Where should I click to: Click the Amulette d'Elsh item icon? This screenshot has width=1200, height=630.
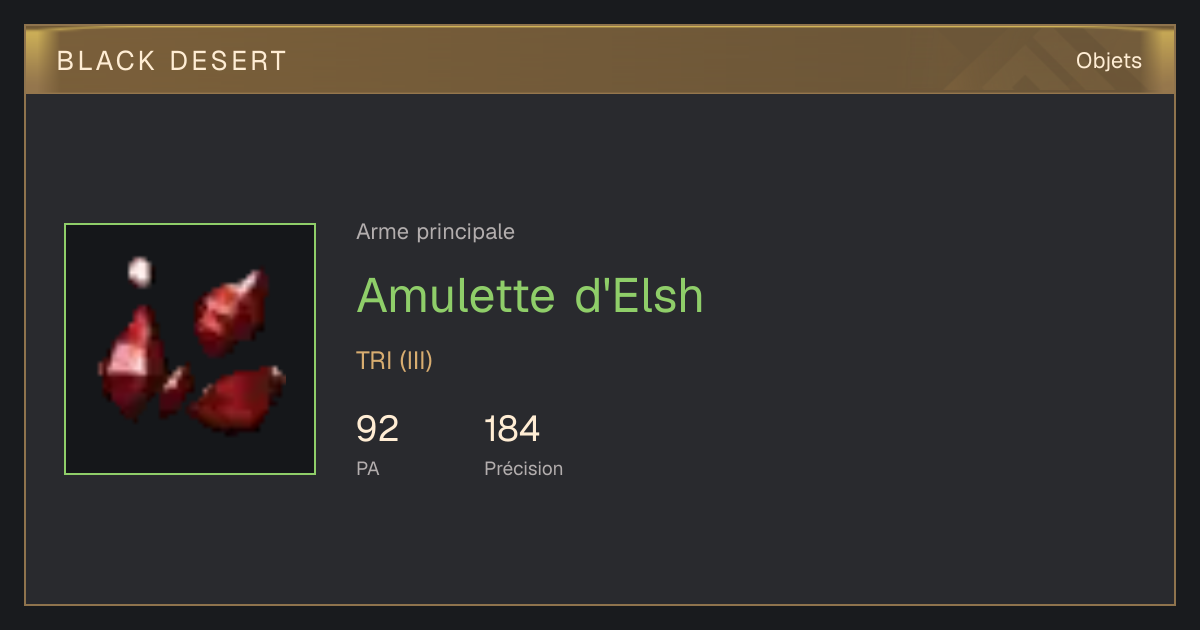coord(190,349)
